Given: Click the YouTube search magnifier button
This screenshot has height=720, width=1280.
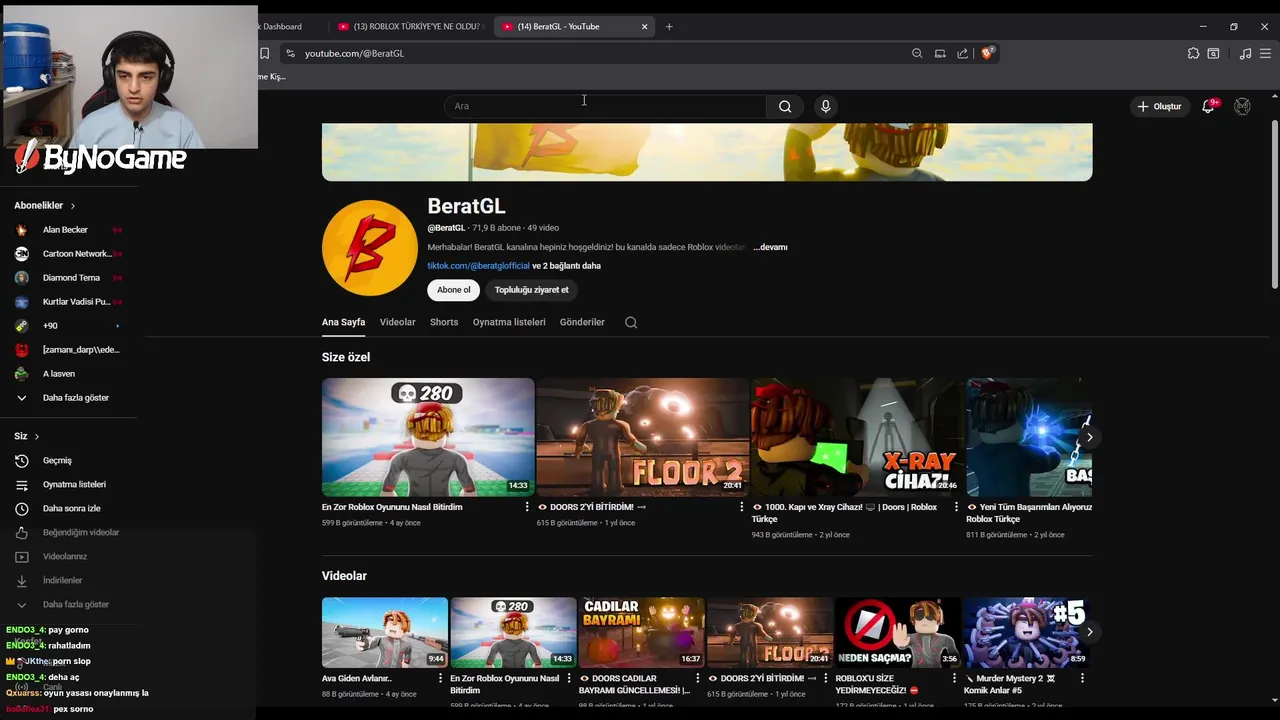Looking at the screenshot, I should click(x=785, y=106).
